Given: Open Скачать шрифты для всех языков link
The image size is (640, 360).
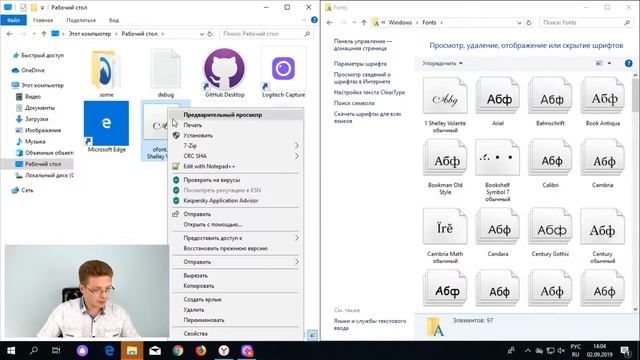Looking at the screenshot, I should [x=367, y=117].
